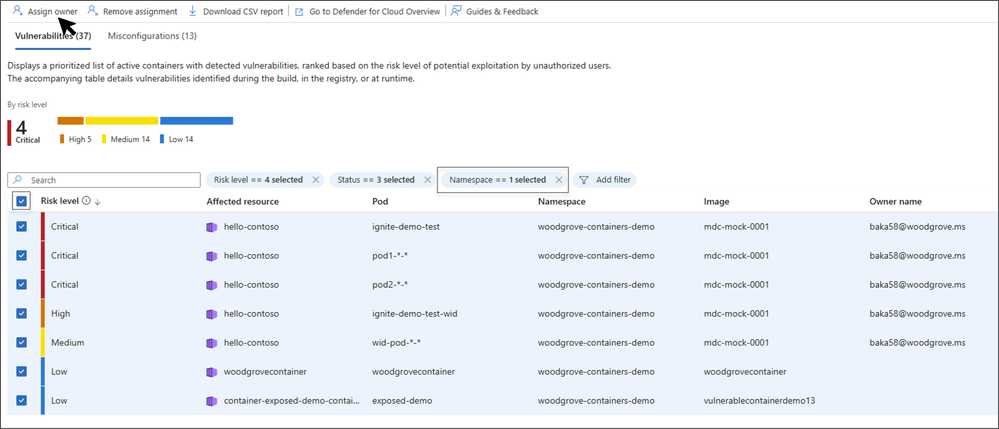Click the Download CSV report arrow icon
The image size is (999, 429).
pyautogui.click(x=192, y=11)
